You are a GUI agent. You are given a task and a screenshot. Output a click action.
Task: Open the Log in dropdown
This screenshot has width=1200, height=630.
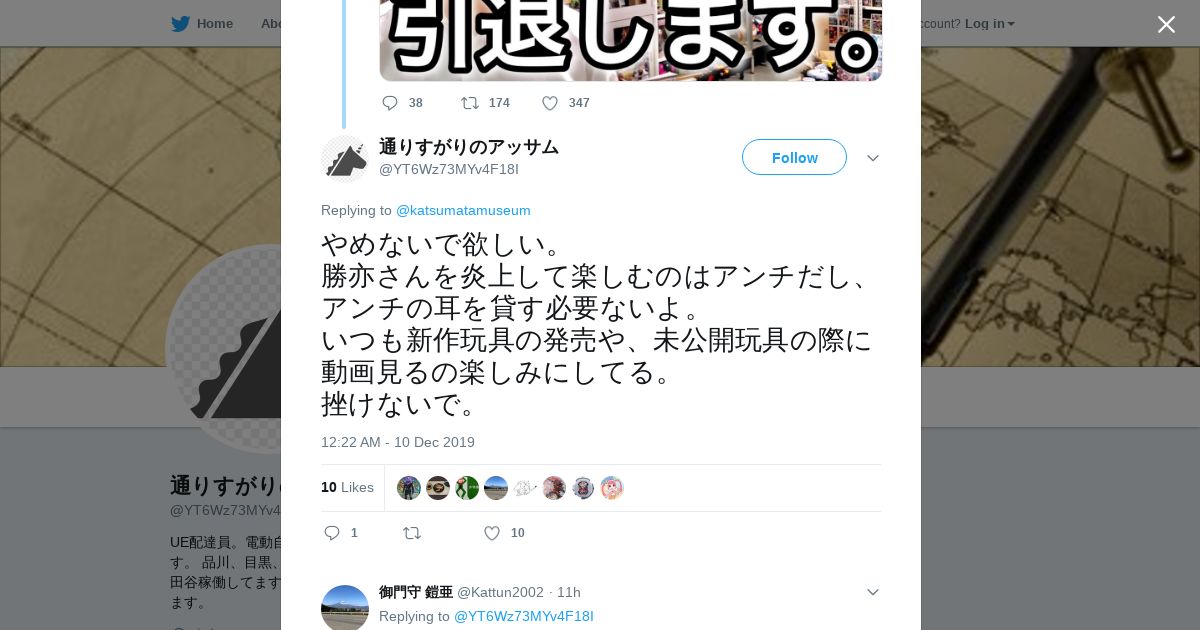tap(989, 23)
